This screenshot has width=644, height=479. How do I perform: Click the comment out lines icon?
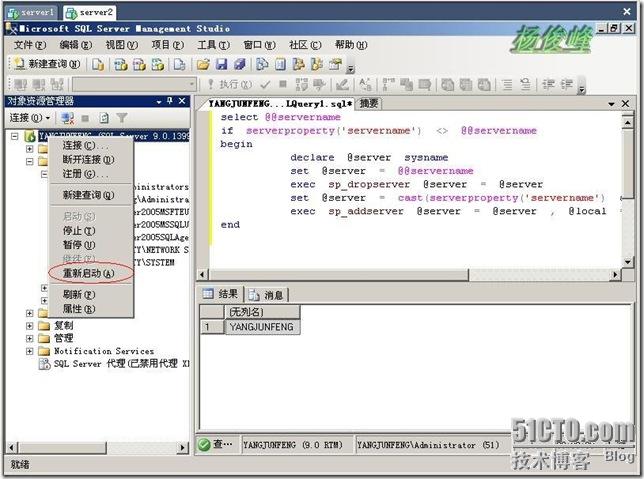tap(508, 85)
